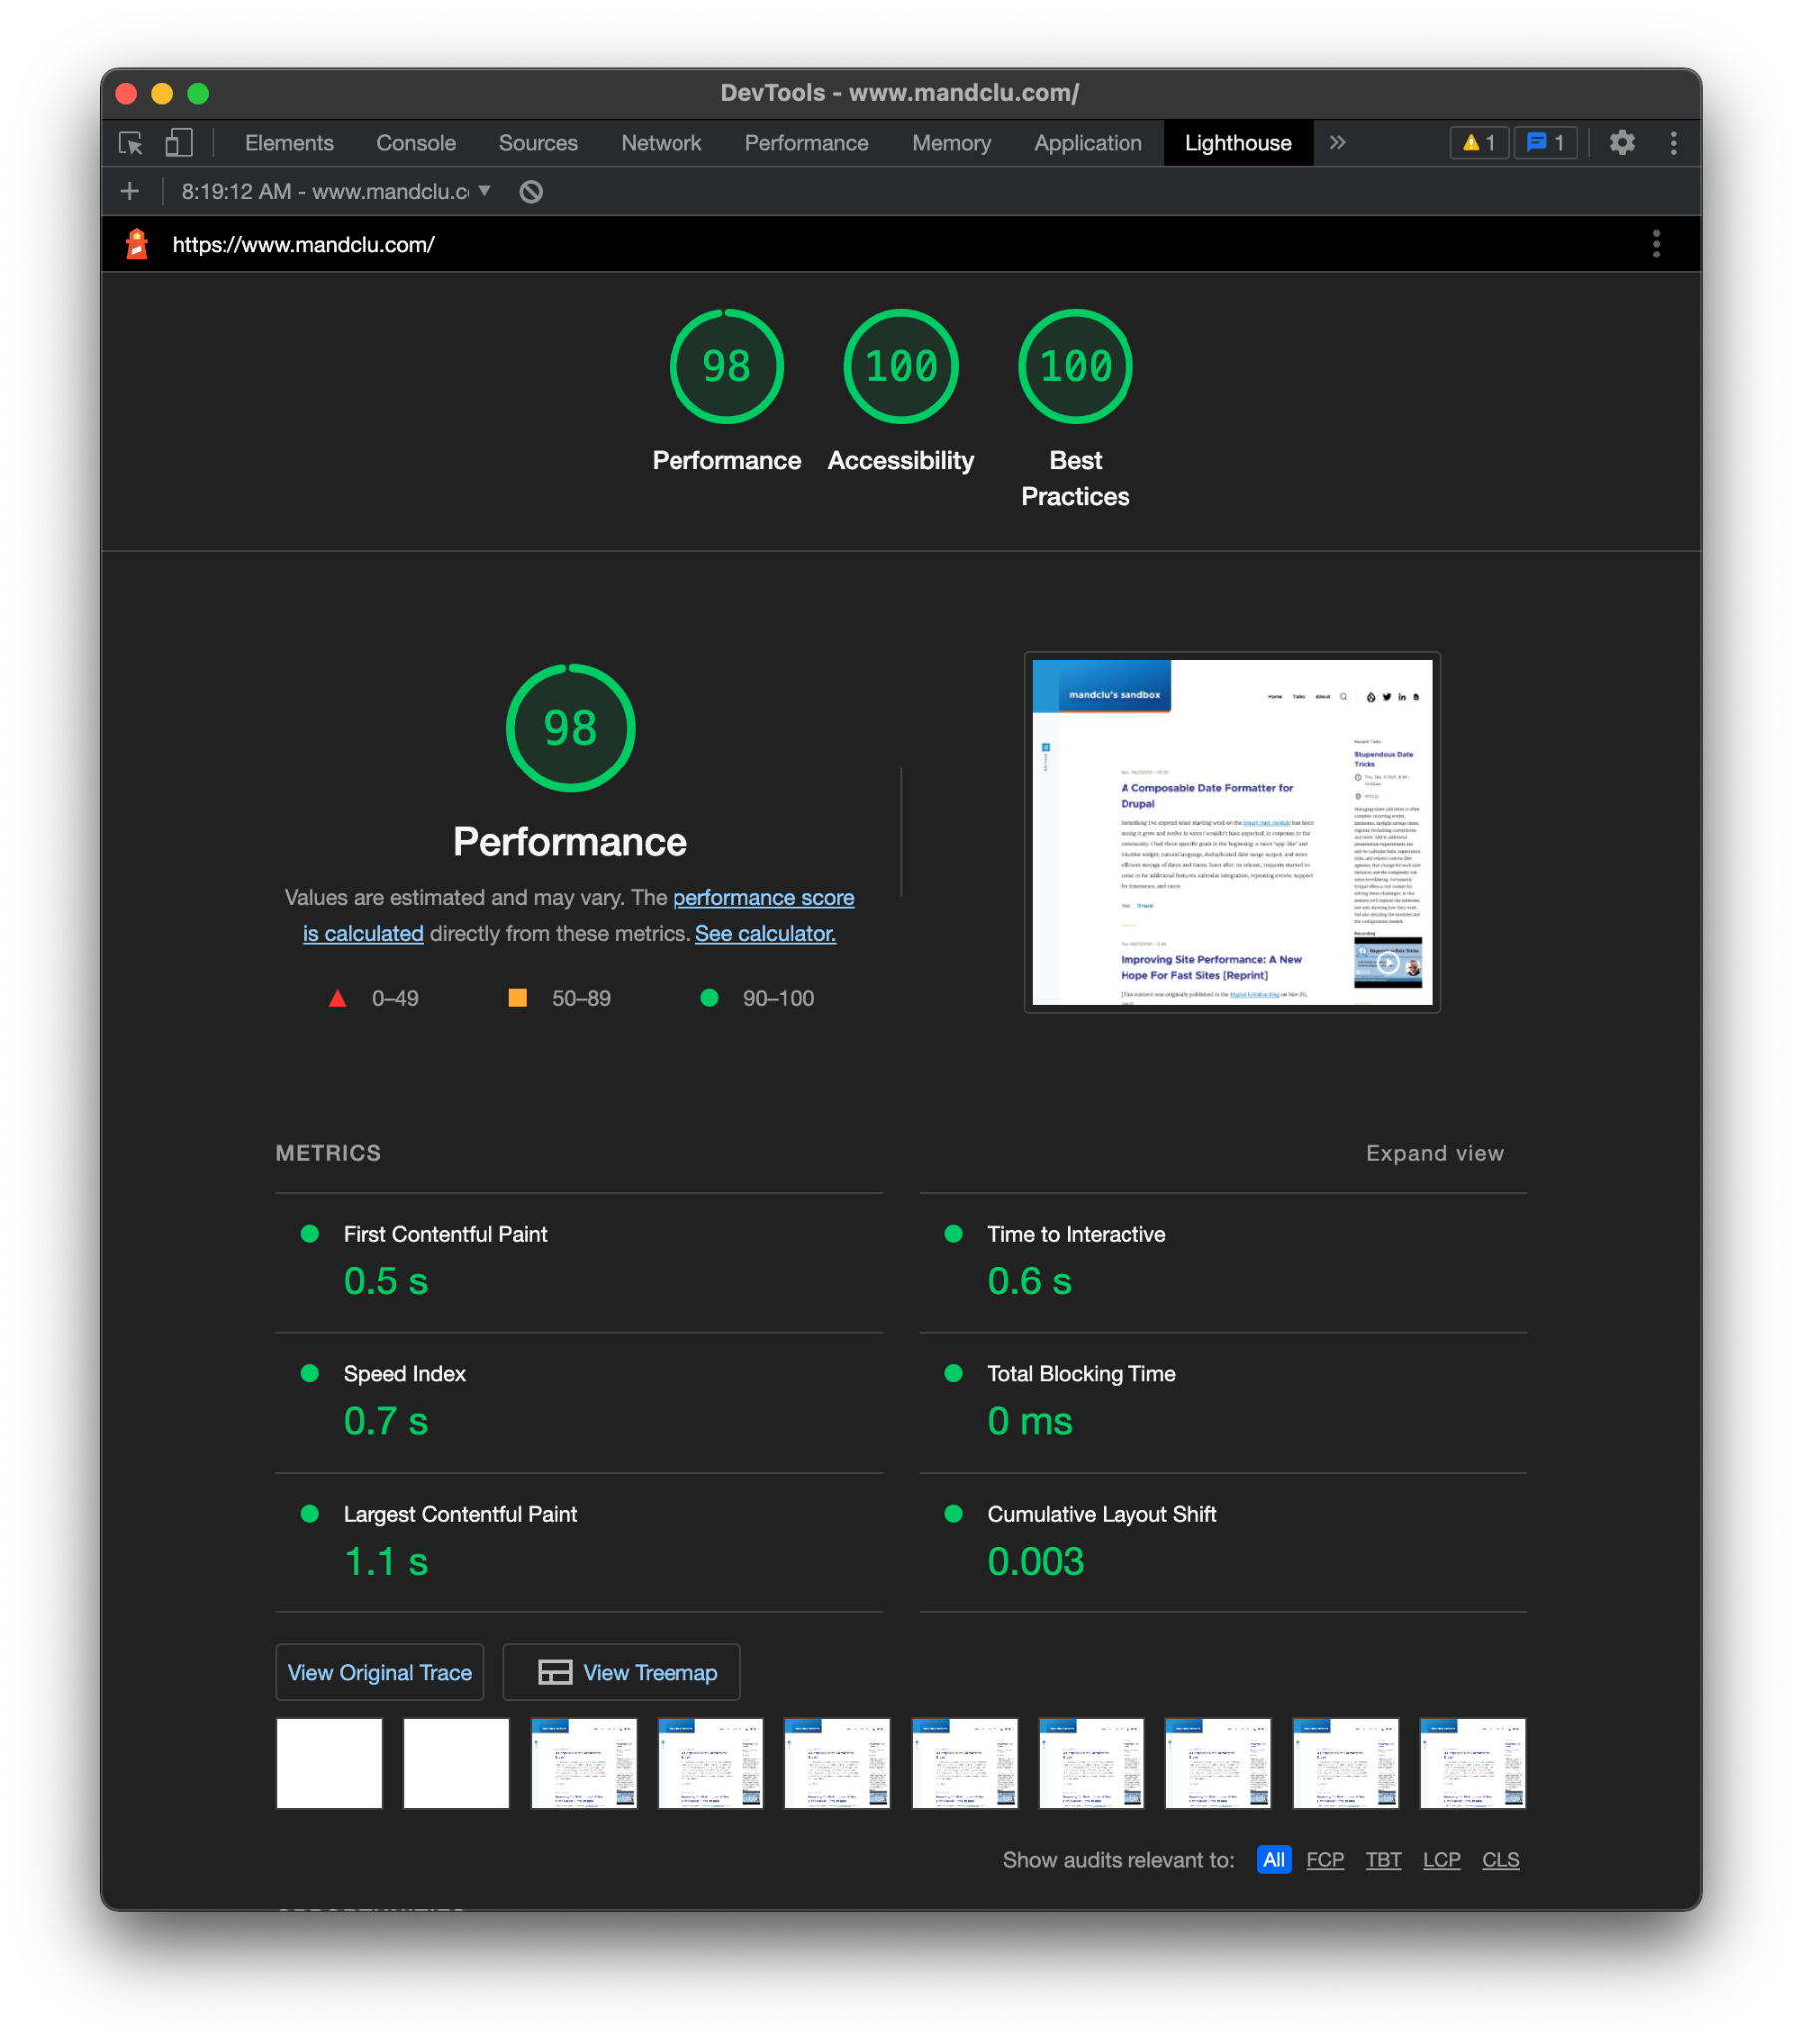This screenshot has height=2044, width=1803.
Task: Filter audits by LCP
Action: coord(1441,1860)
